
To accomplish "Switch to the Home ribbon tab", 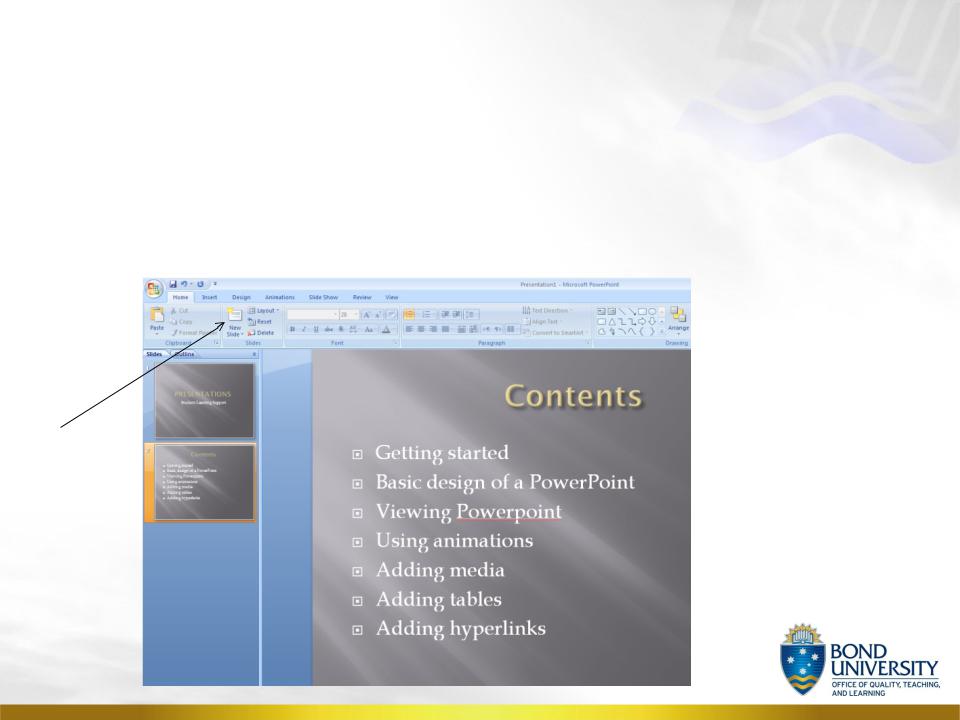I will point(181,298).
